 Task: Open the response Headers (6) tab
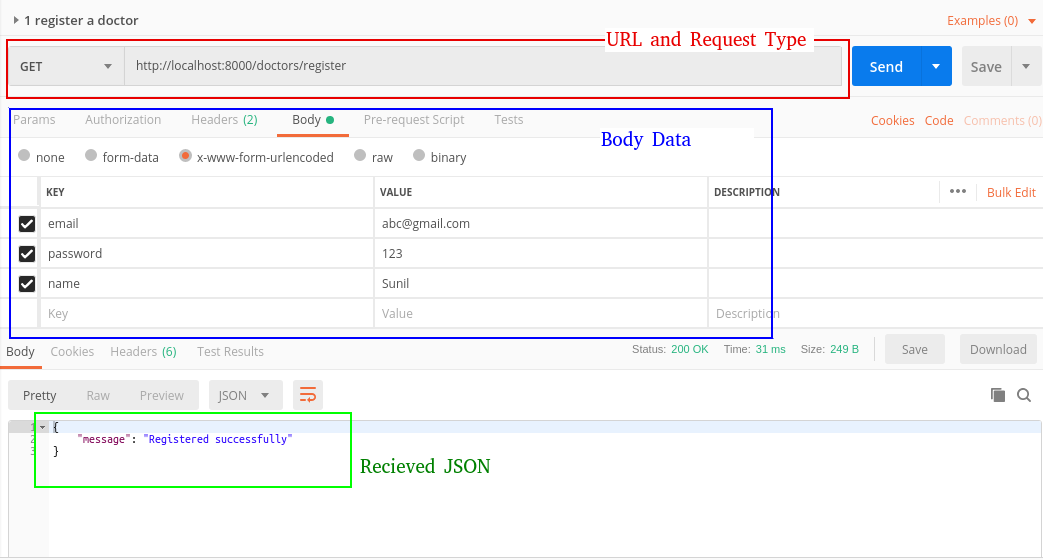[143, 351]
